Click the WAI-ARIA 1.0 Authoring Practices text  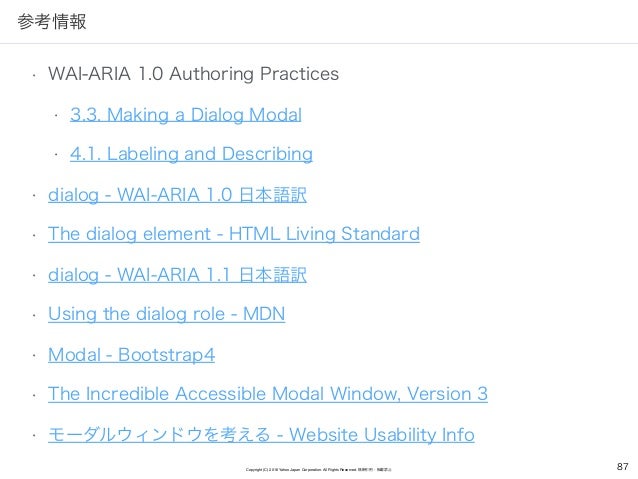click(193, 74)
